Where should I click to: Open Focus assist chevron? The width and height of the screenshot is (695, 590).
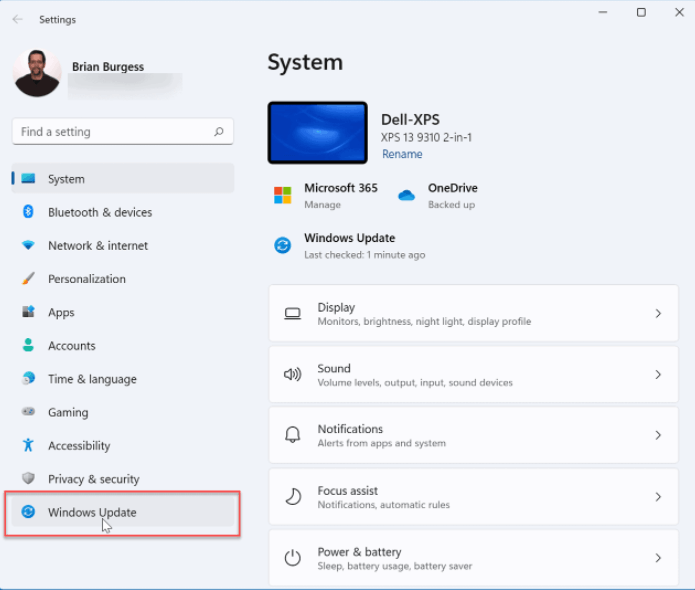658,497
